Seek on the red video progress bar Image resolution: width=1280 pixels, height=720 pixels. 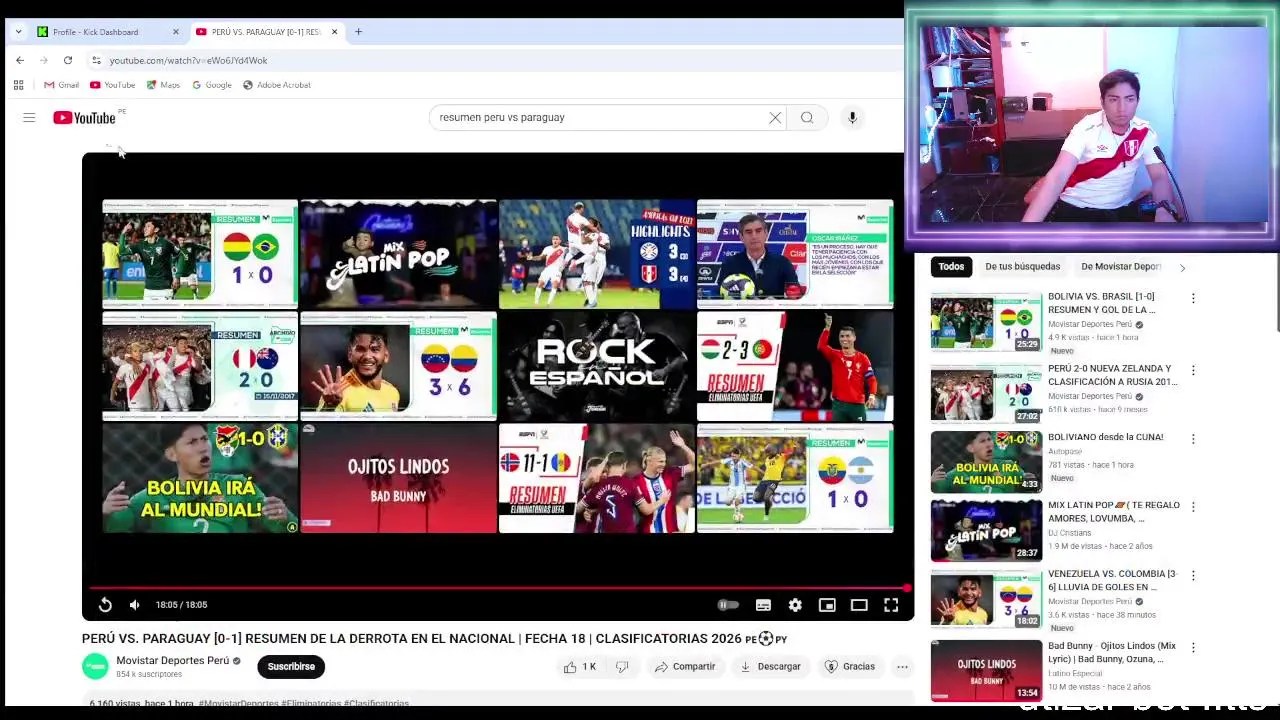498,588
